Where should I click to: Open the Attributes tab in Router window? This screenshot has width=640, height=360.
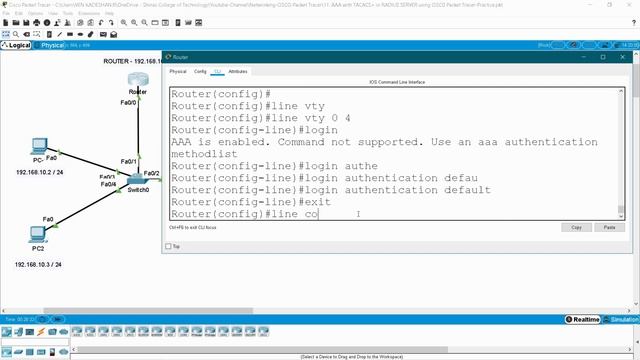(x=238, y=71)
